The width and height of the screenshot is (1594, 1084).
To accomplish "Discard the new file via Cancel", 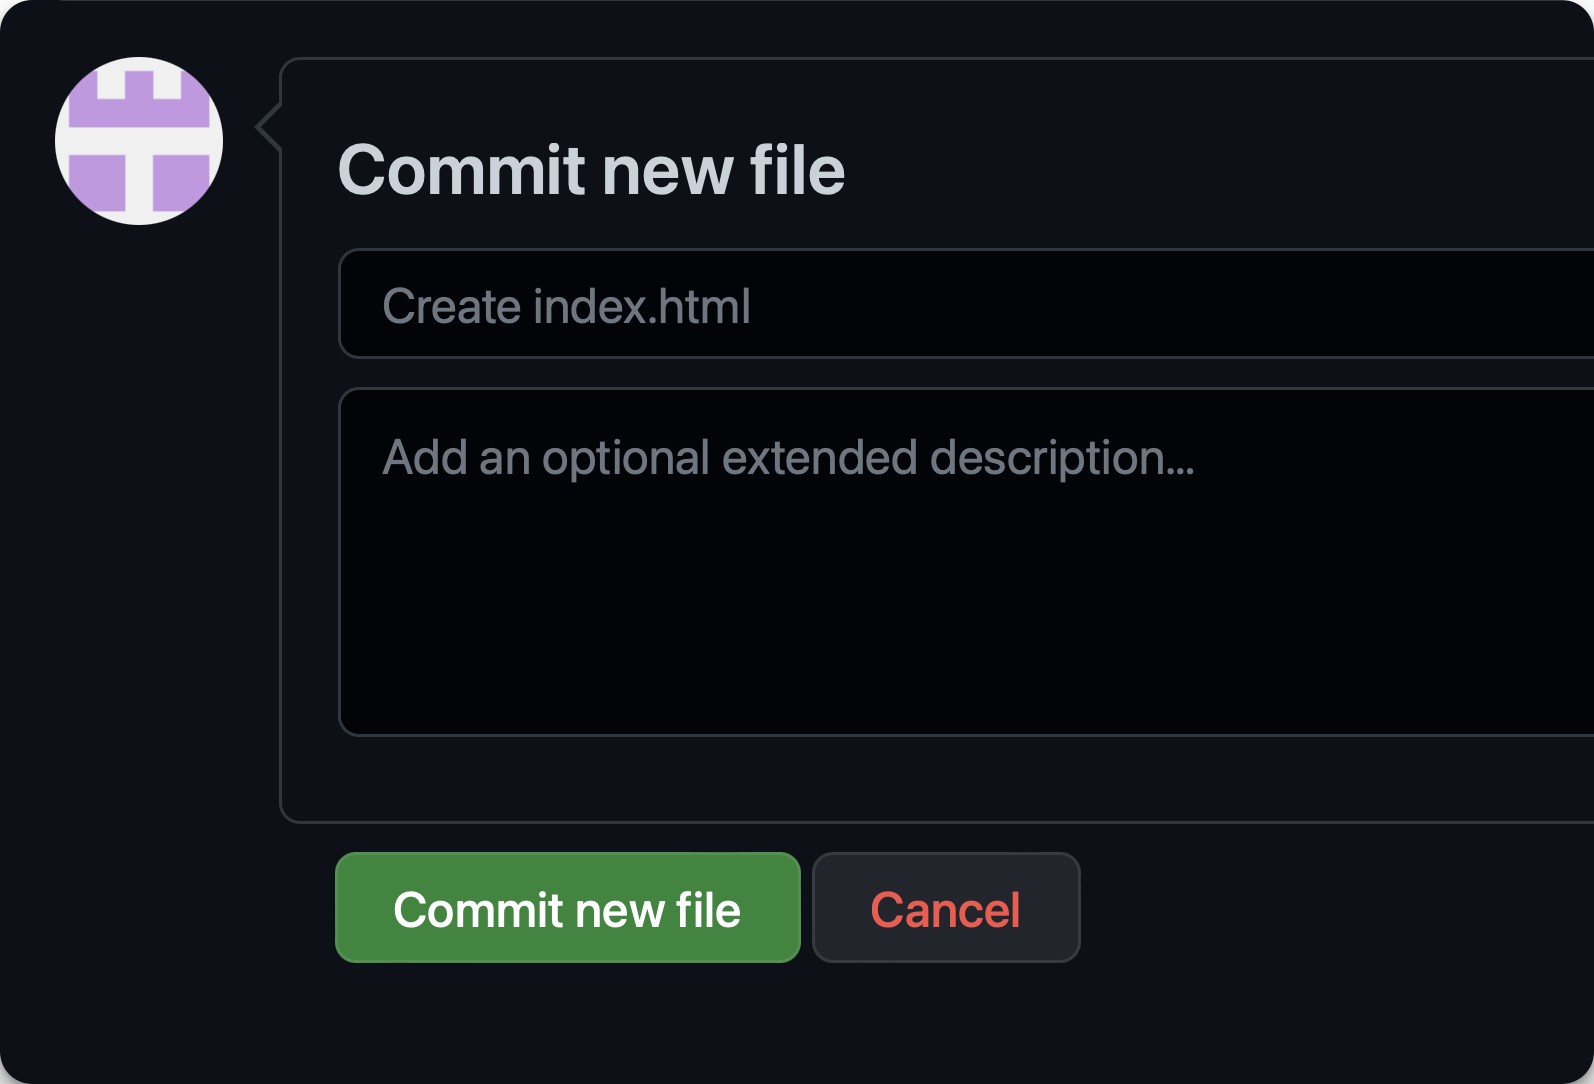I will 945,908.
